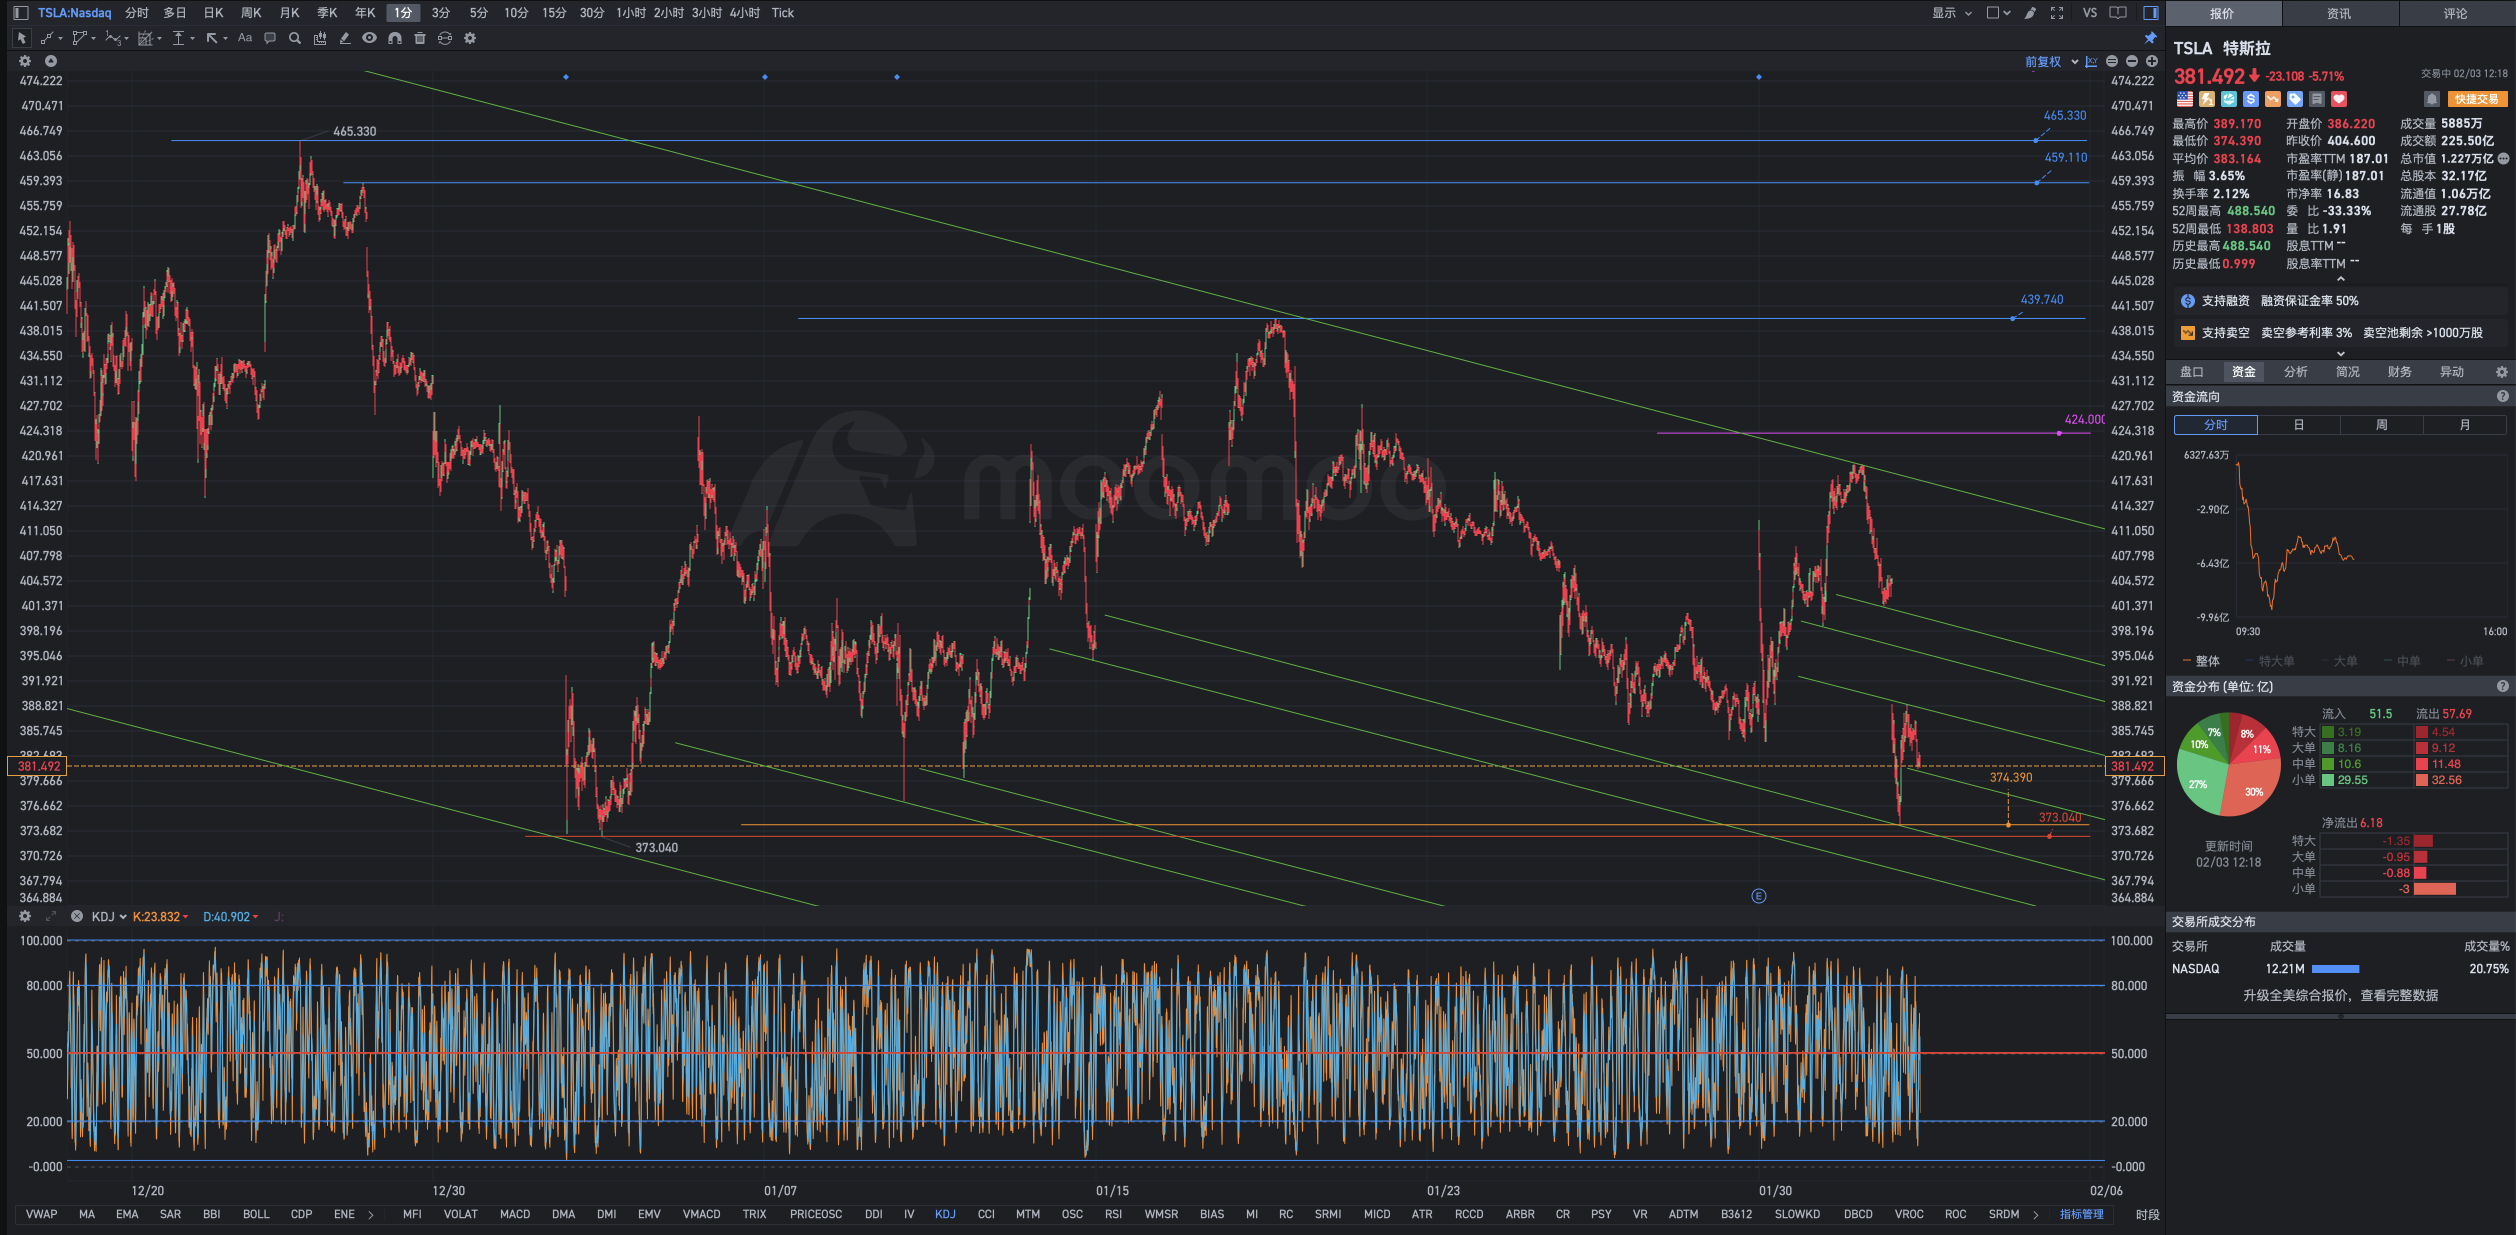Viewport: 2516px width, 1235px height.
Task: Toggle magnet snap mode
Action: coord(395,38)
